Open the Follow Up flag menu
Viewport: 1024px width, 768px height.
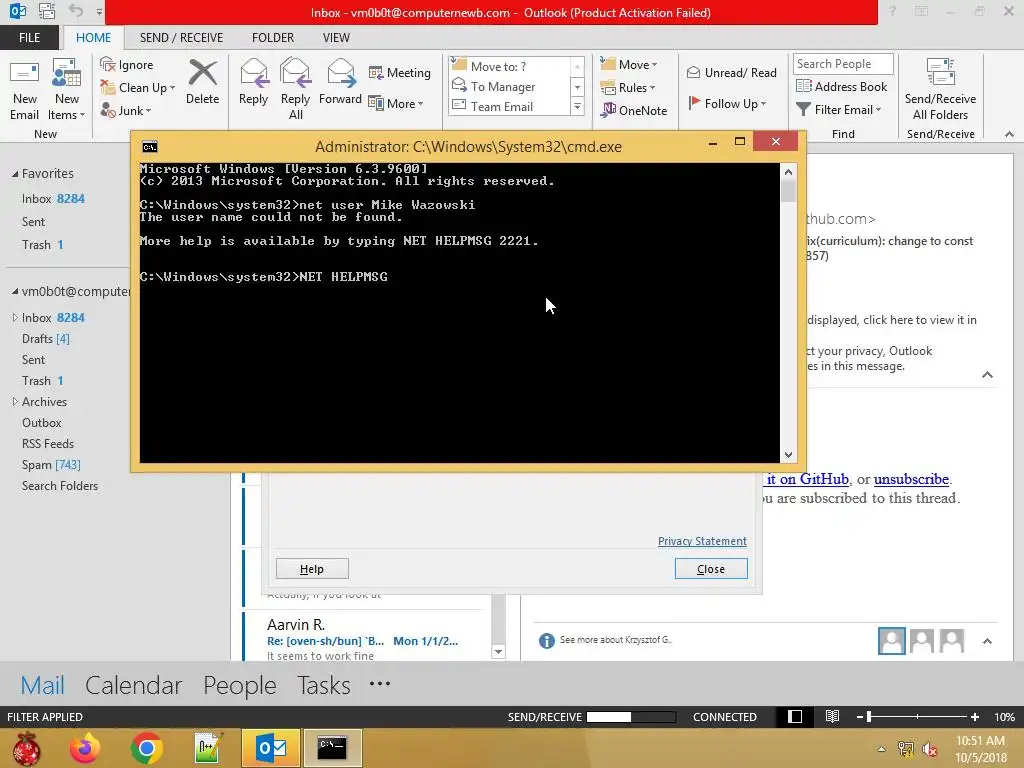coord(727,103)
